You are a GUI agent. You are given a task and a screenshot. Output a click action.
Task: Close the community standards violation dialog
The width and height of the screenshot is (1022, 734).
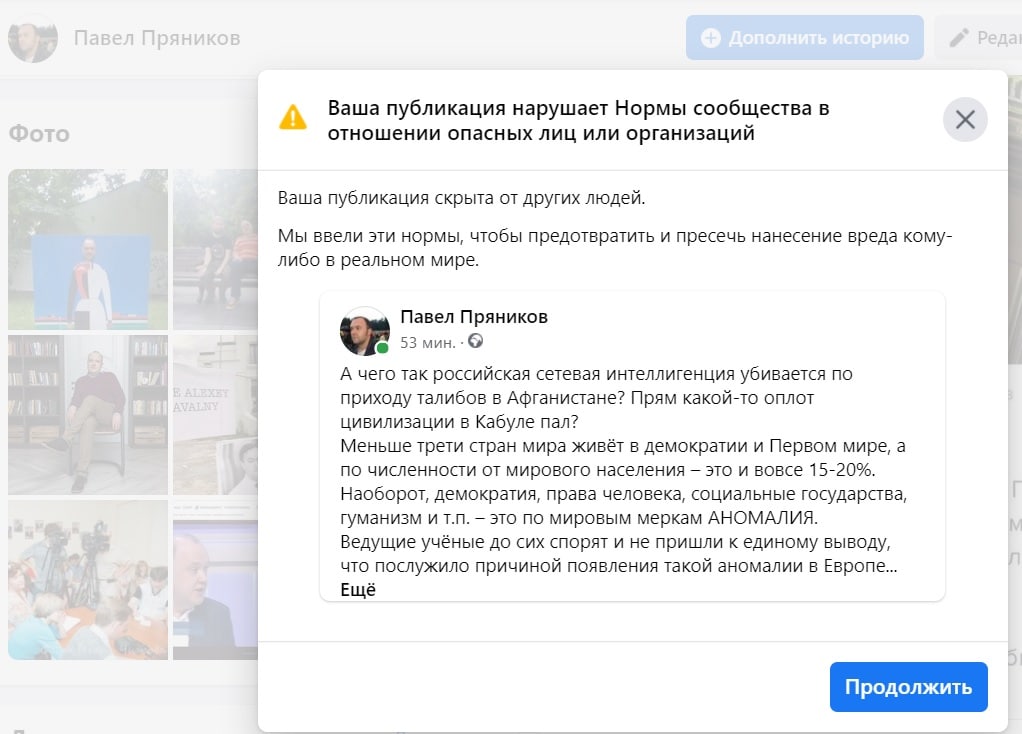click(965, 119)
